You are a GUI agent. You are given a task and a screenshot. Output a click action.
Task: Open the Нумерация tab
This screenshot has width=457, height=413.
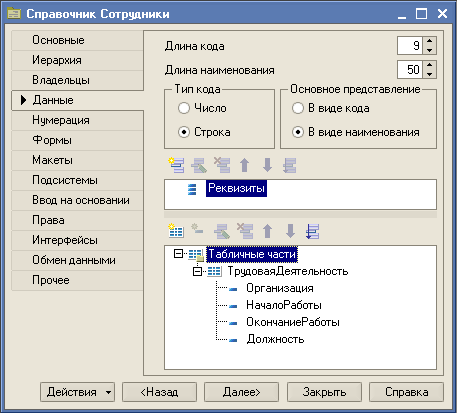point(77,120)
